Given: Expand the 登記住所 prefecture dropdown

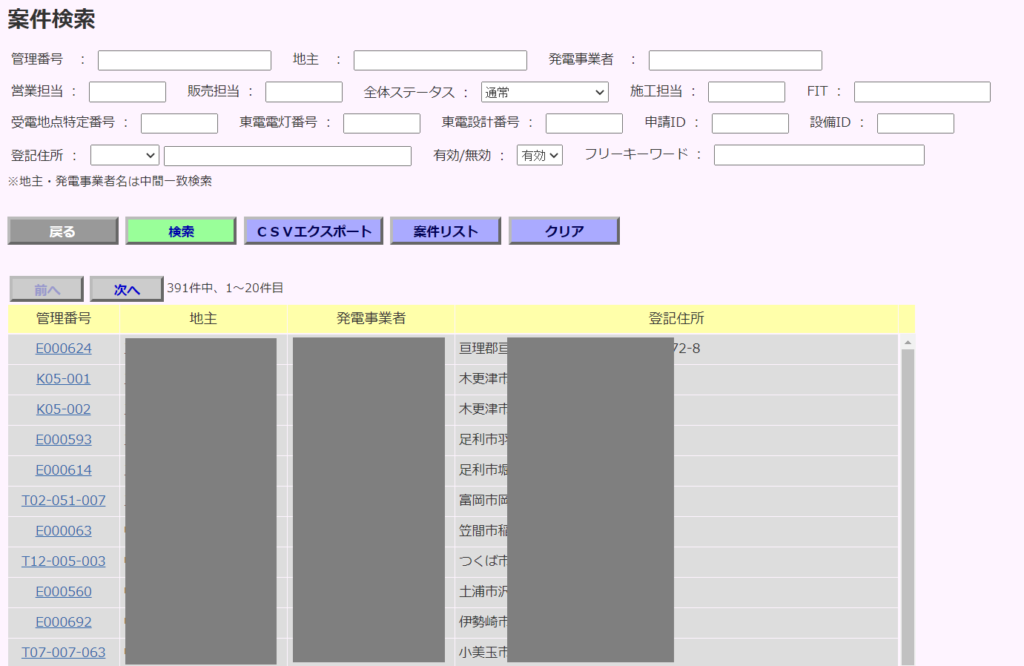Looking at the screenshot, I should coord(125,155).
